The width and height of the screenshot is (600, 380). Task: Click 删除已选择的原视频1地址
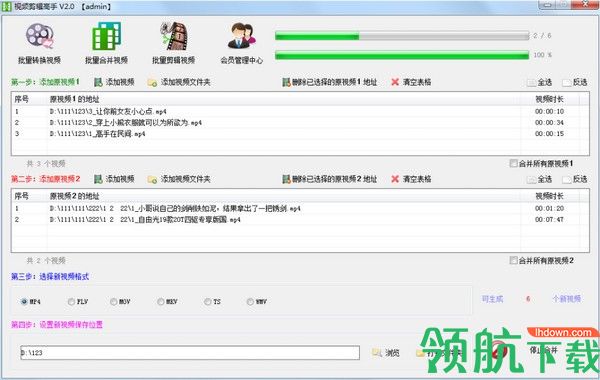329,82
